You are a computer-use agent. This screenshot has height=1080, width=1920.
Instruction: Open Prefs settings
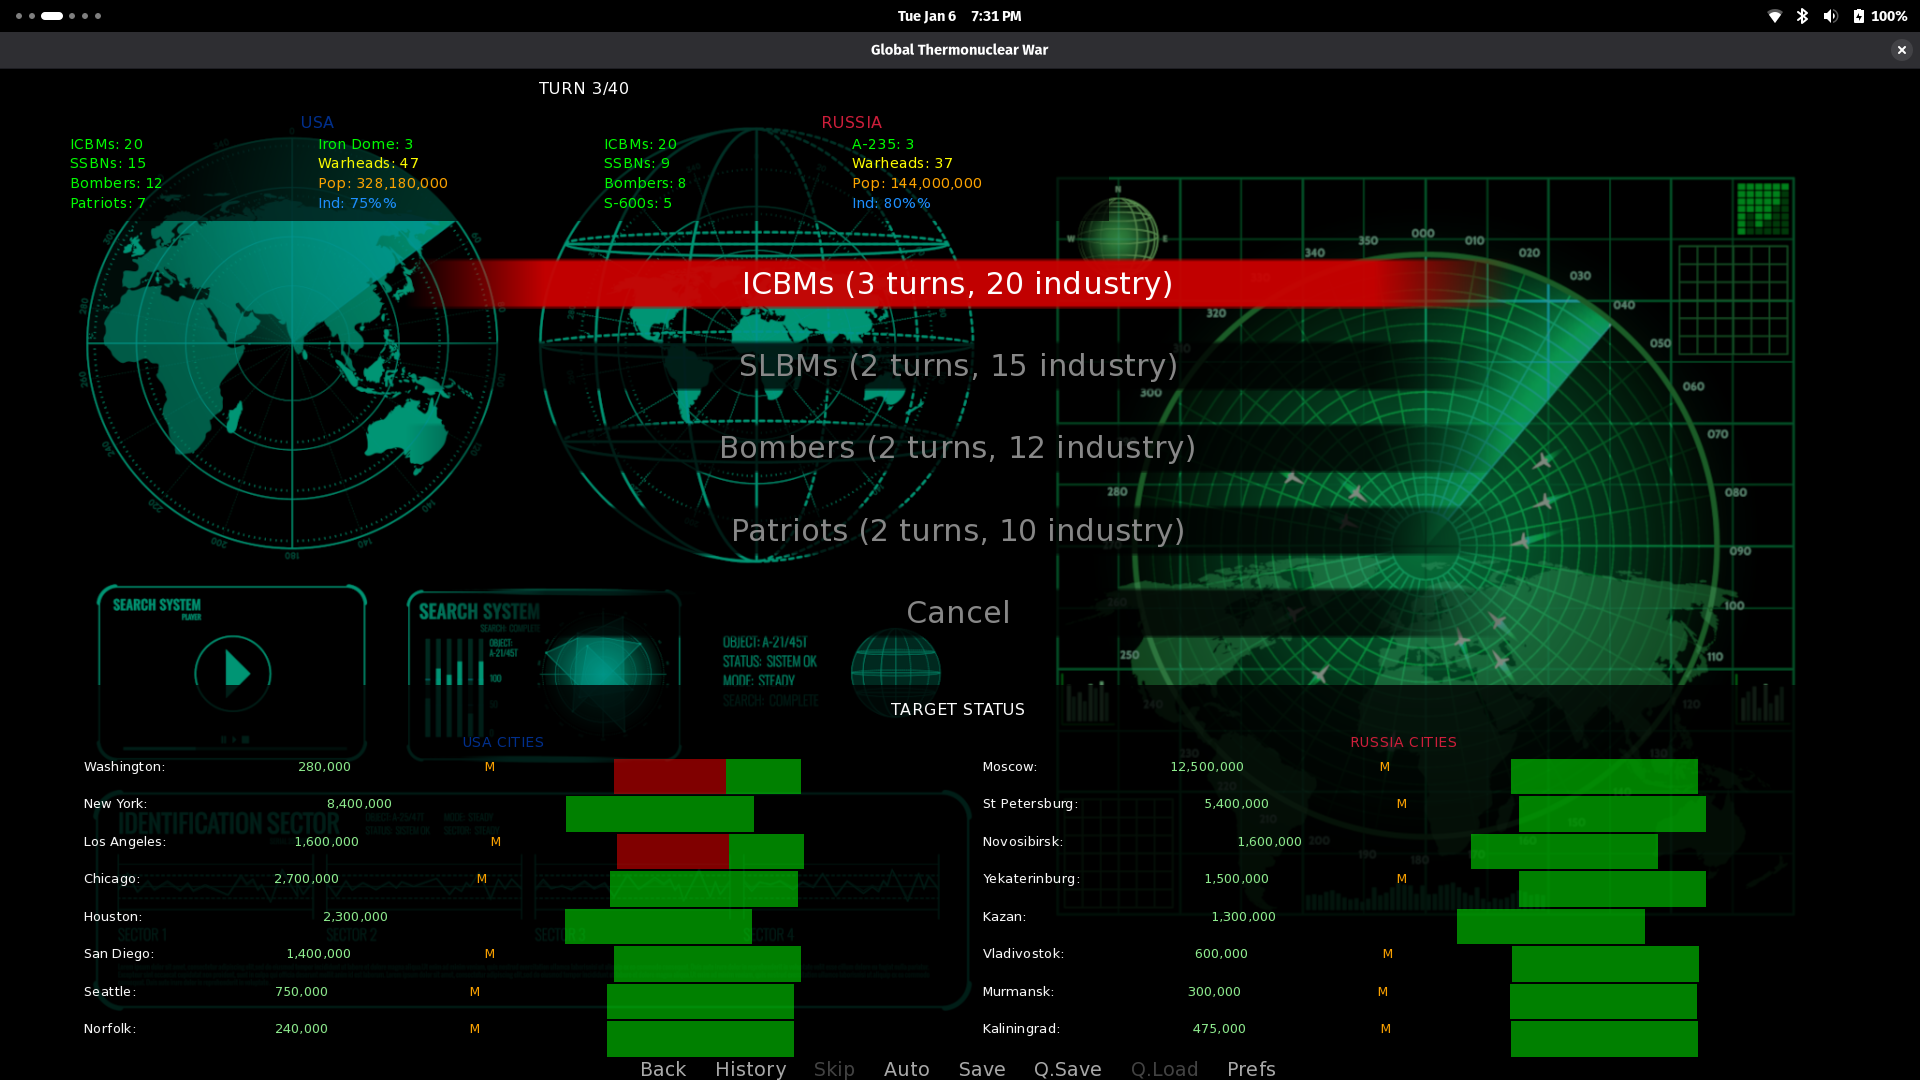pos(1251,1069)
